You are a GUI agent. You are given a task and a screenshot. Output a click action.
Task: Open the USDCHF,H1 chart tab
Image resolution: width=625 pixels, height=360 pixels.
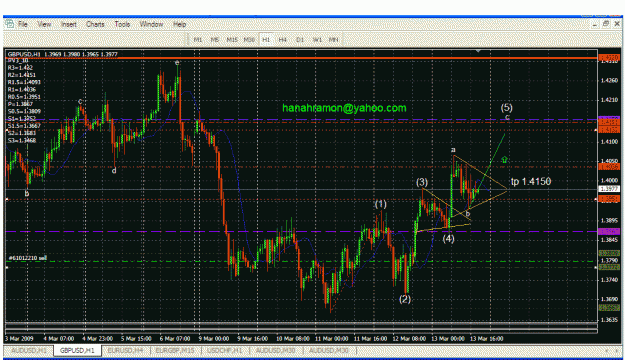[x=225, y=350]
